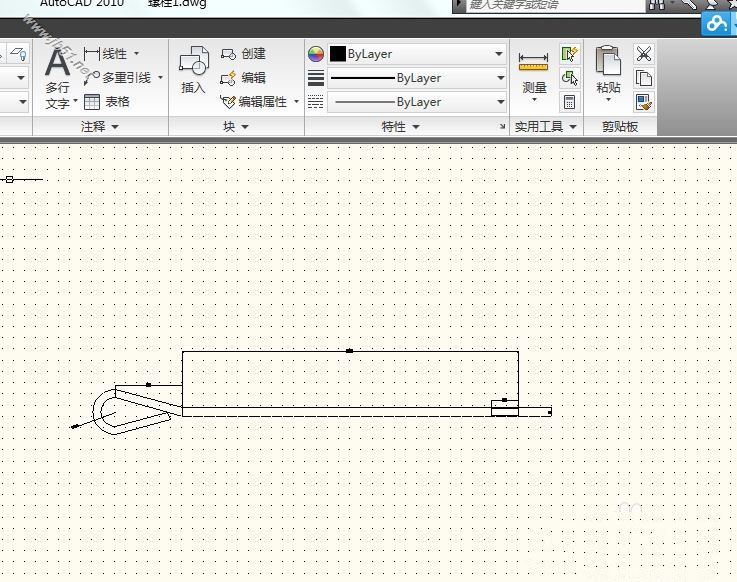
Task: Expand the Properties (特性) panel
Action: (x=400, y=126)
